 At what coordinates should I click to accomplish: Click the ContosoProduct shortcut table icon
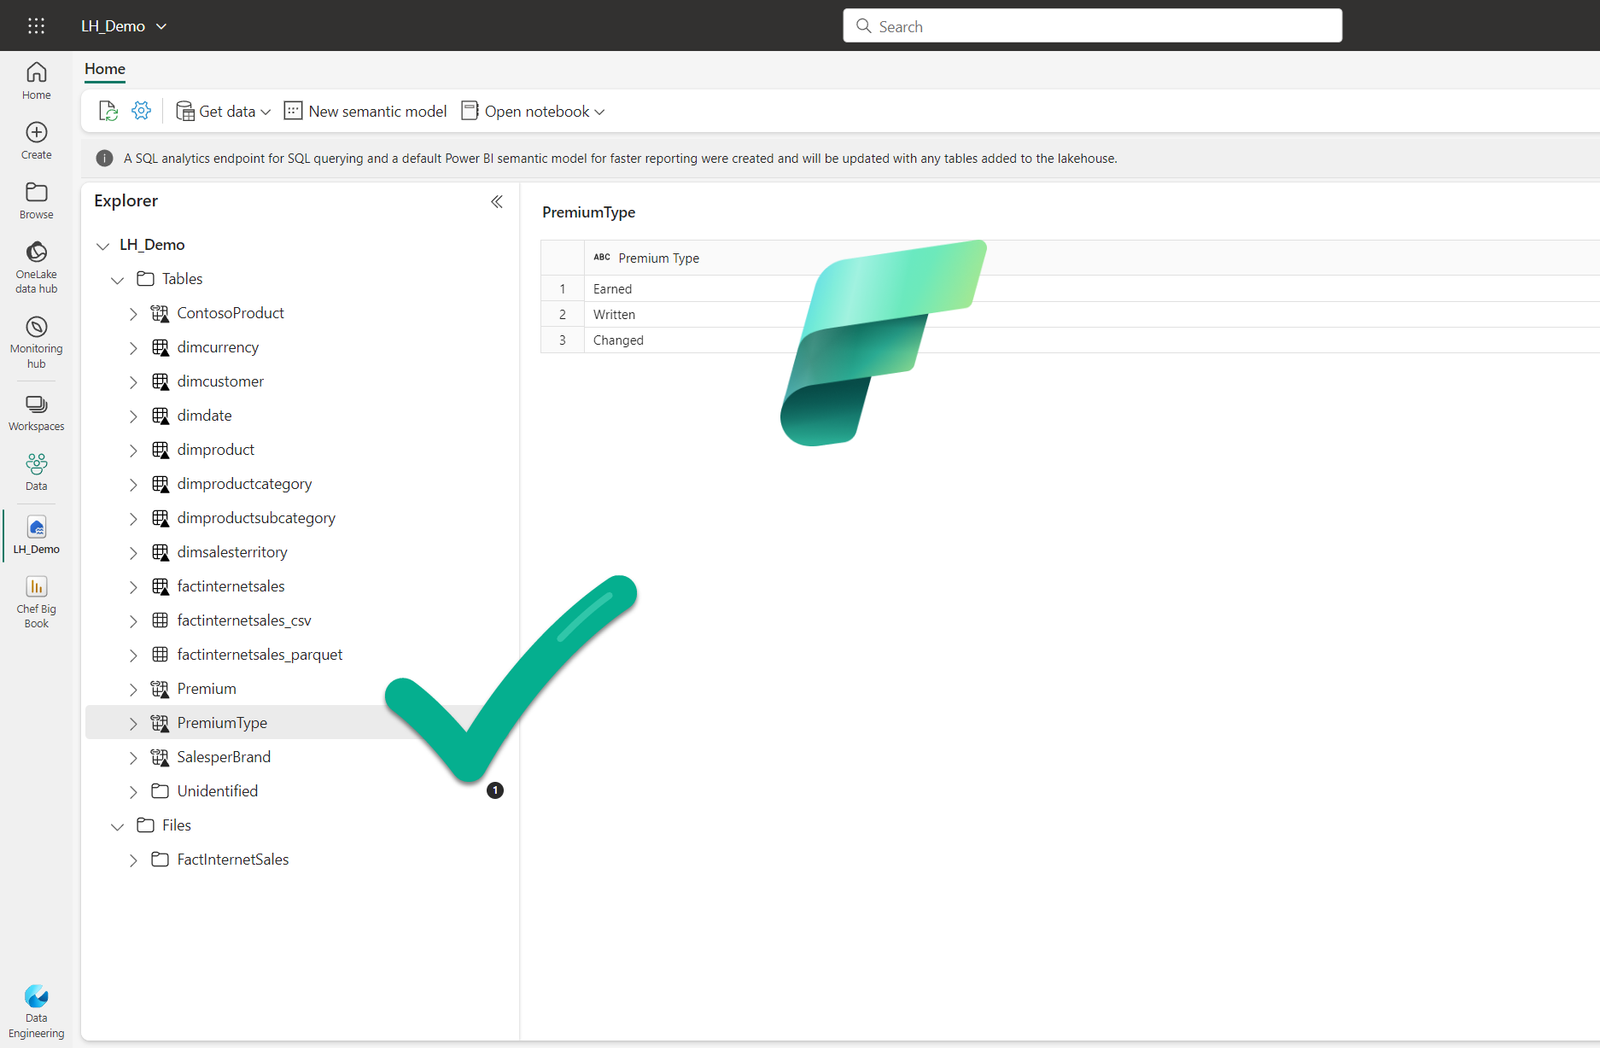pyautogui.click(x=160, y=313)
